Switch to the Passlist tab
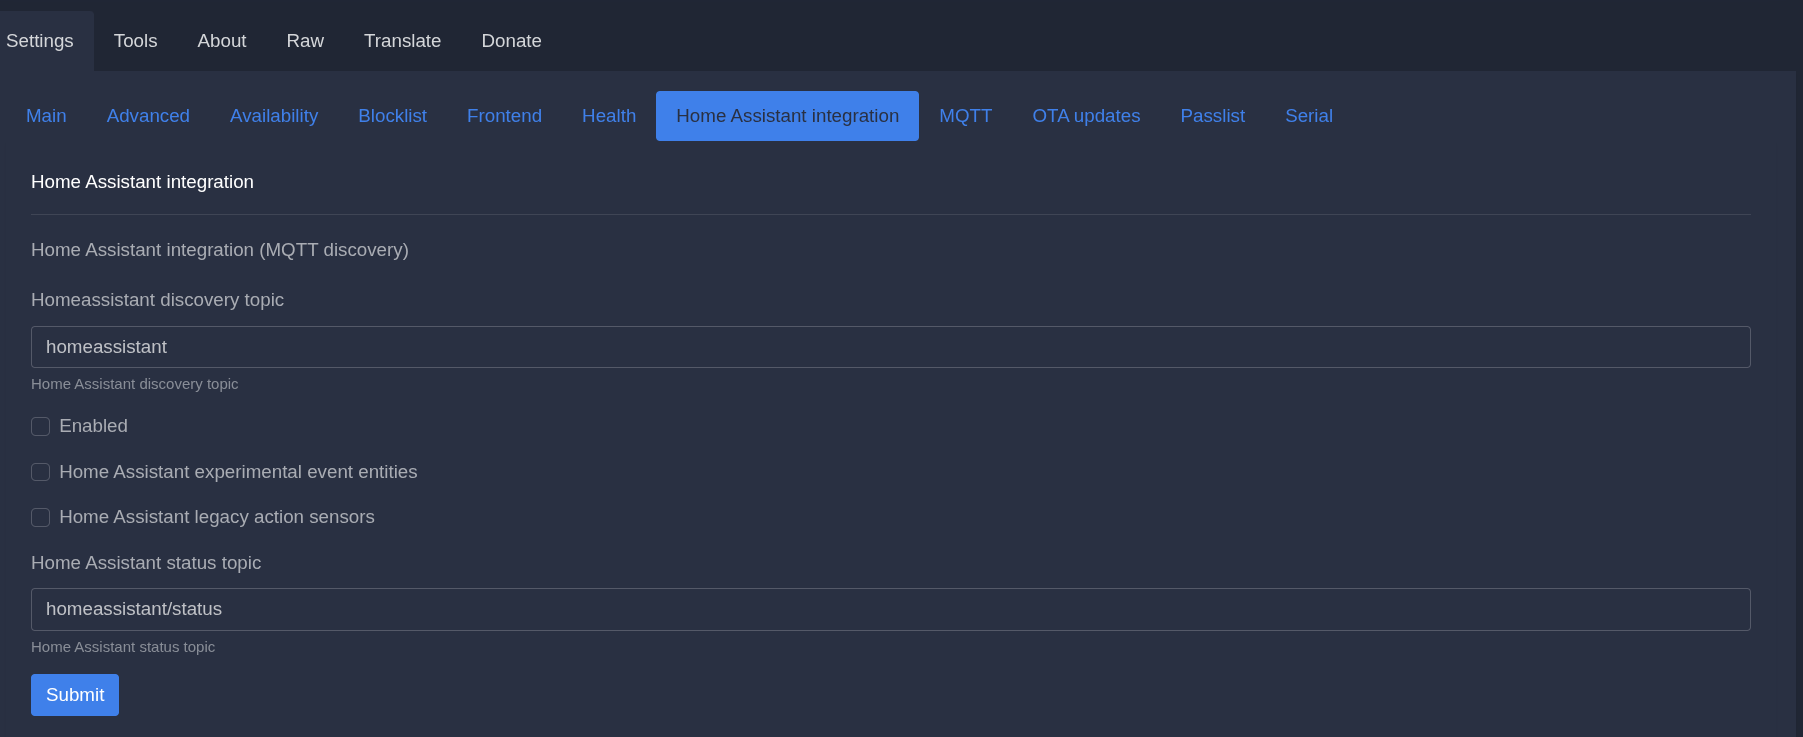 (1212, 116)
